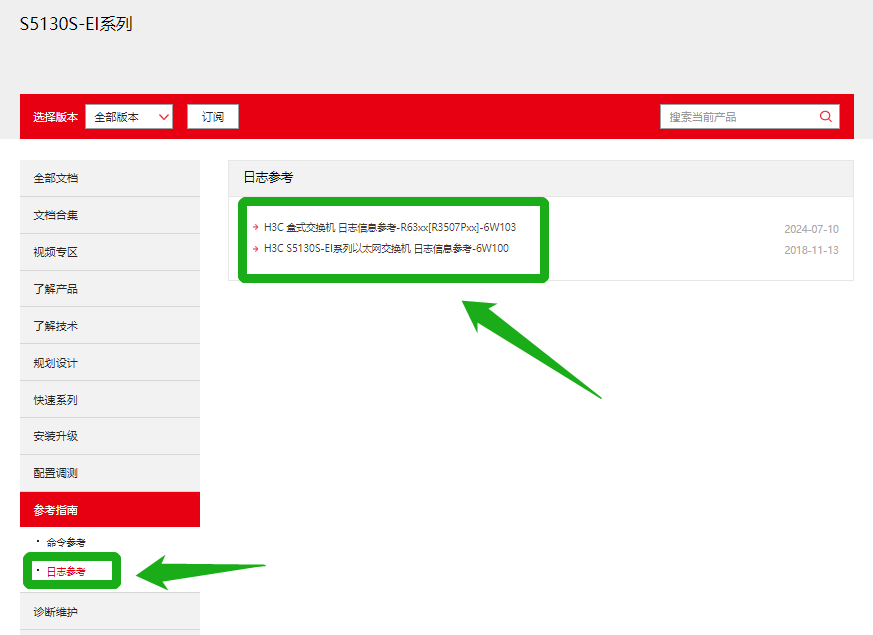Click the 订阅 subscribe button
Screen dimensions: 873x635
tap(213, 117)
